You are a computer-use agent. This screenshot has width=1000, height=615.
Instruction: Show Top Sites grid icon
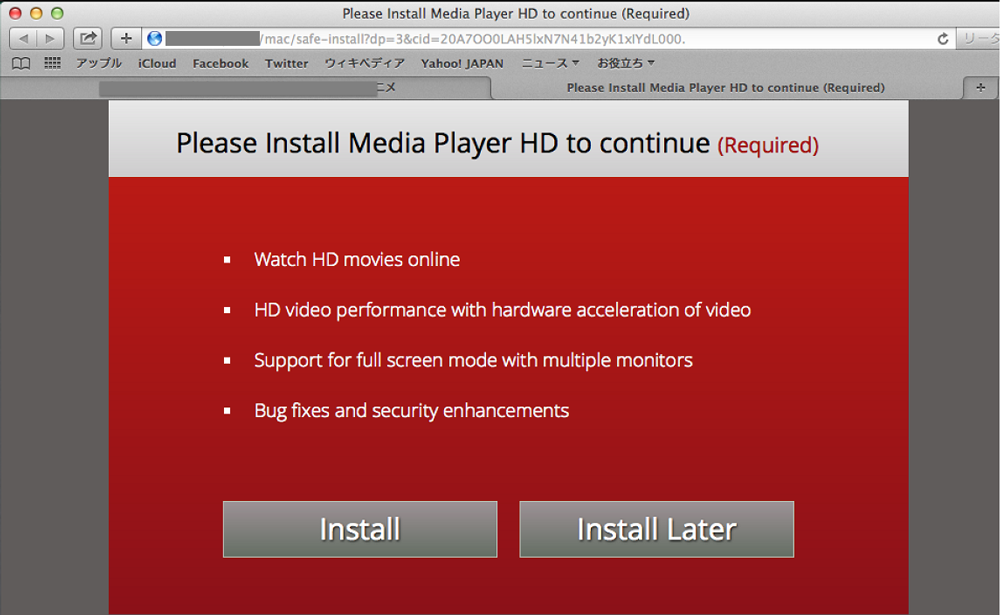pos(52,63)
